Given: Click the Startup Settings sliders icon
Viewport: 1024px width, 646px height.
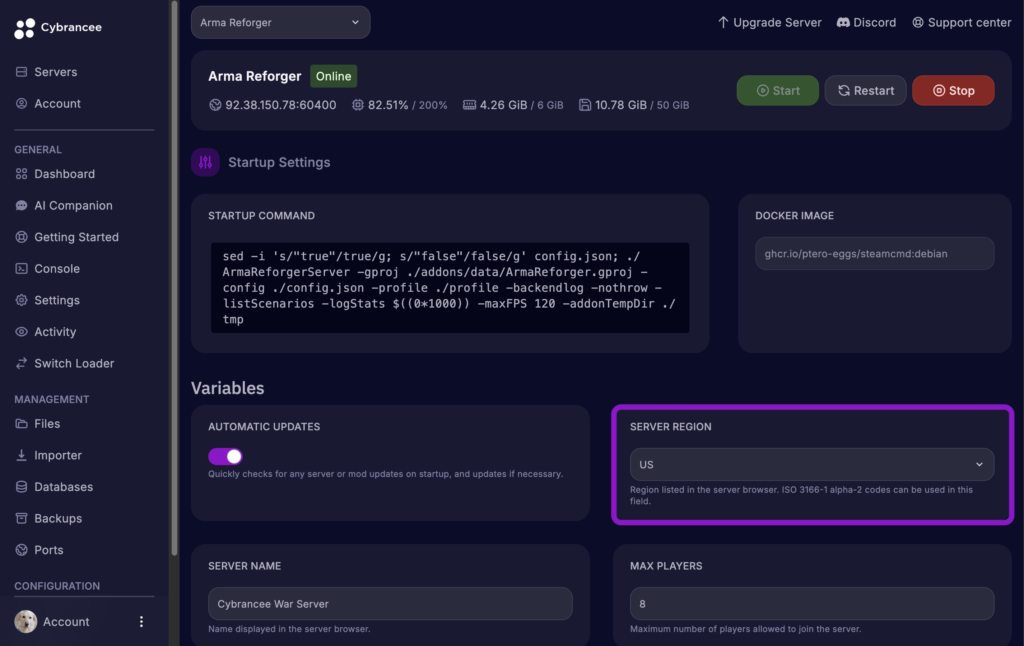Looking at the screenshot, I should point(205,162).
